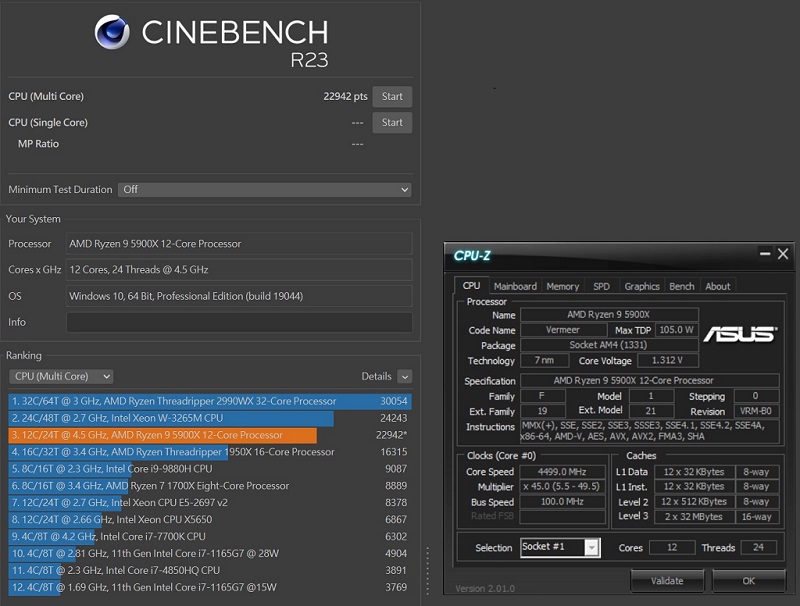
Task: Switch to the Graphics tab in CPU-Z
Action: click(642, 286)
